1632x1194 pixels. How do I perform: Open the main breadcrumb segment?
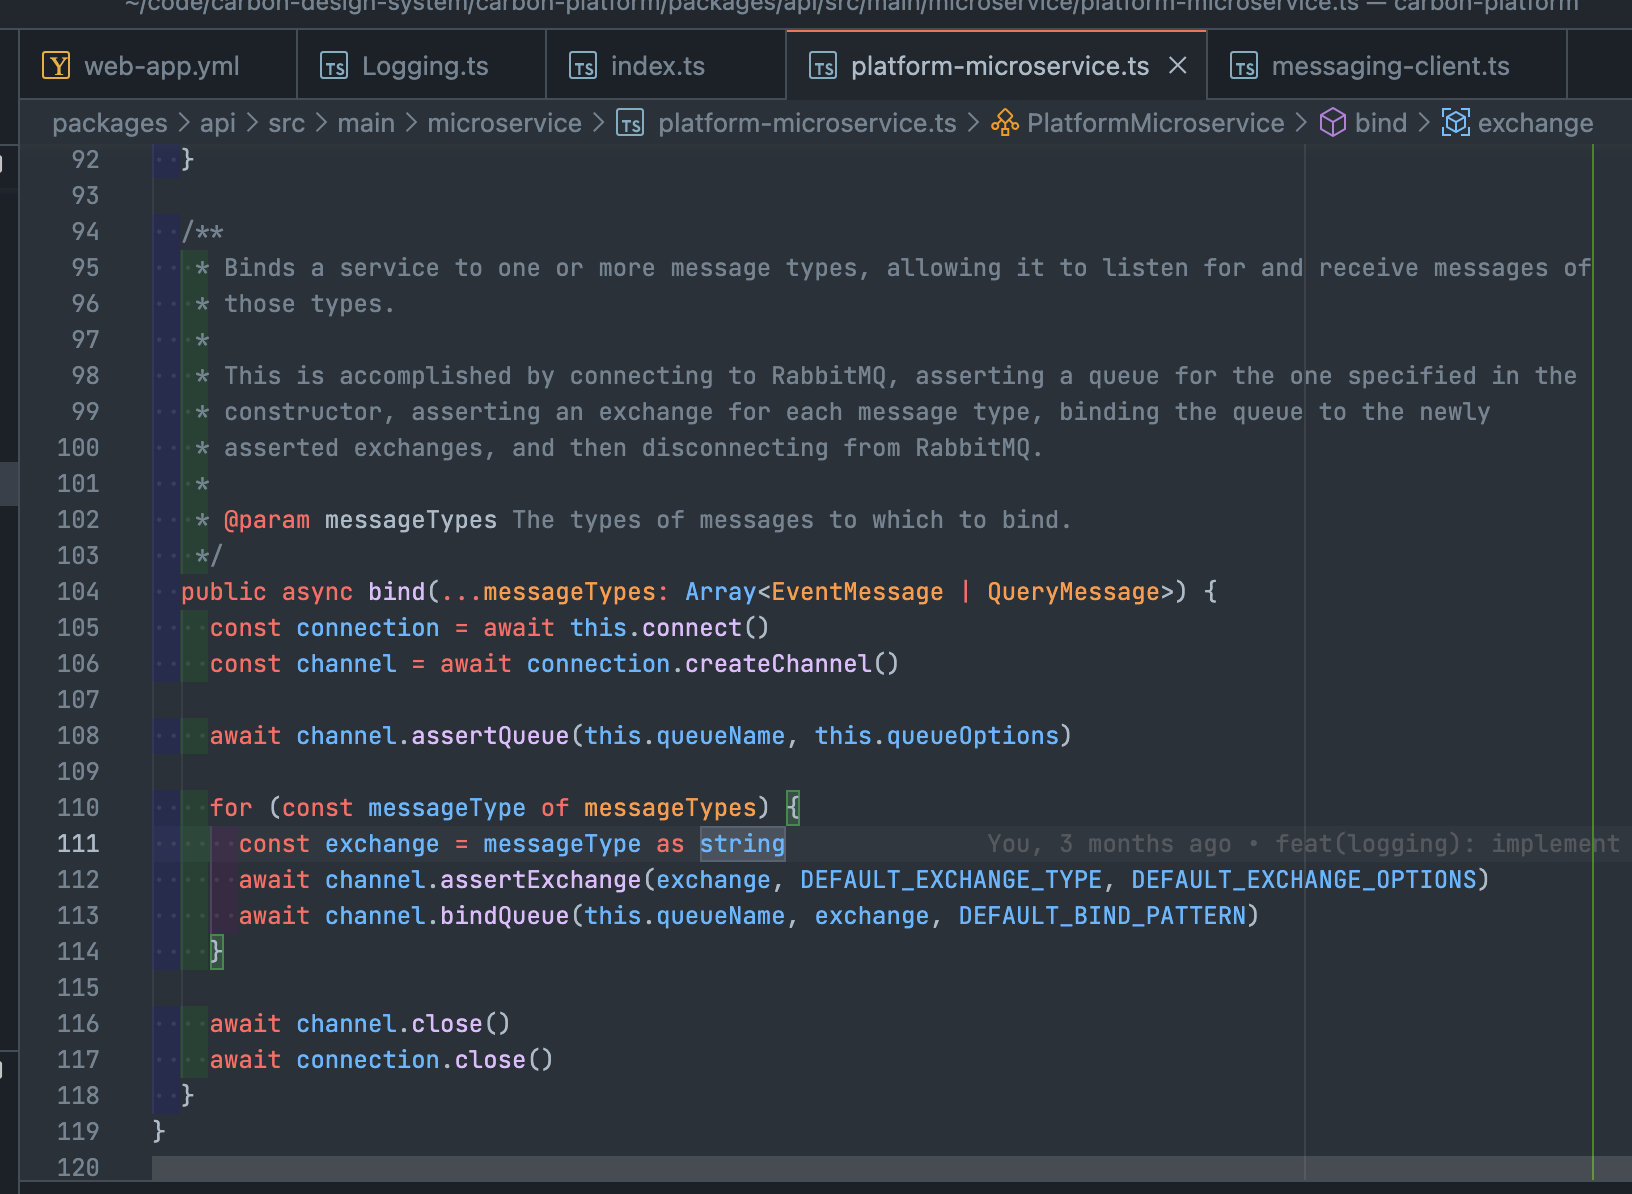(366, 123)
